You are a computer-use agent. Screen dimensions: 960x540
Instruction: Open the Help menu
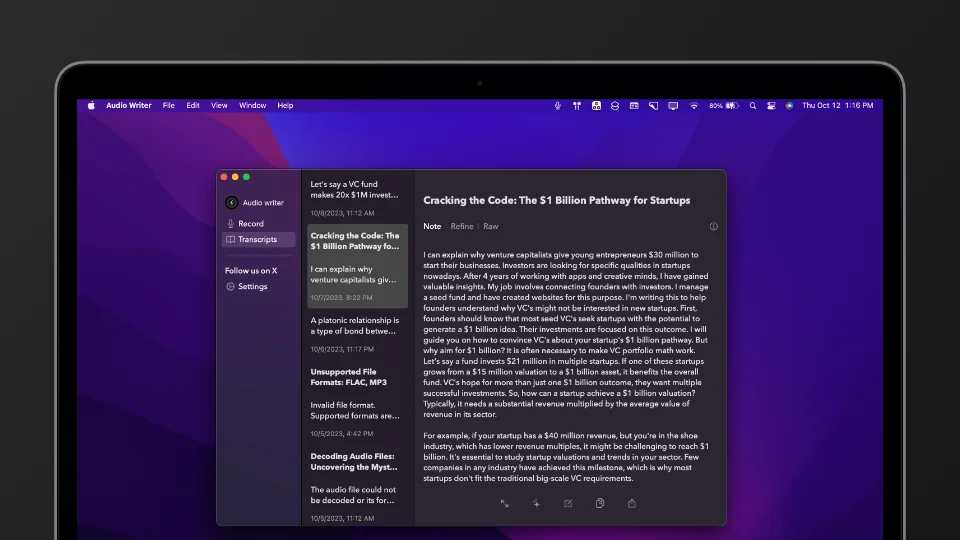pyautogui.click(x=285, y=105)
